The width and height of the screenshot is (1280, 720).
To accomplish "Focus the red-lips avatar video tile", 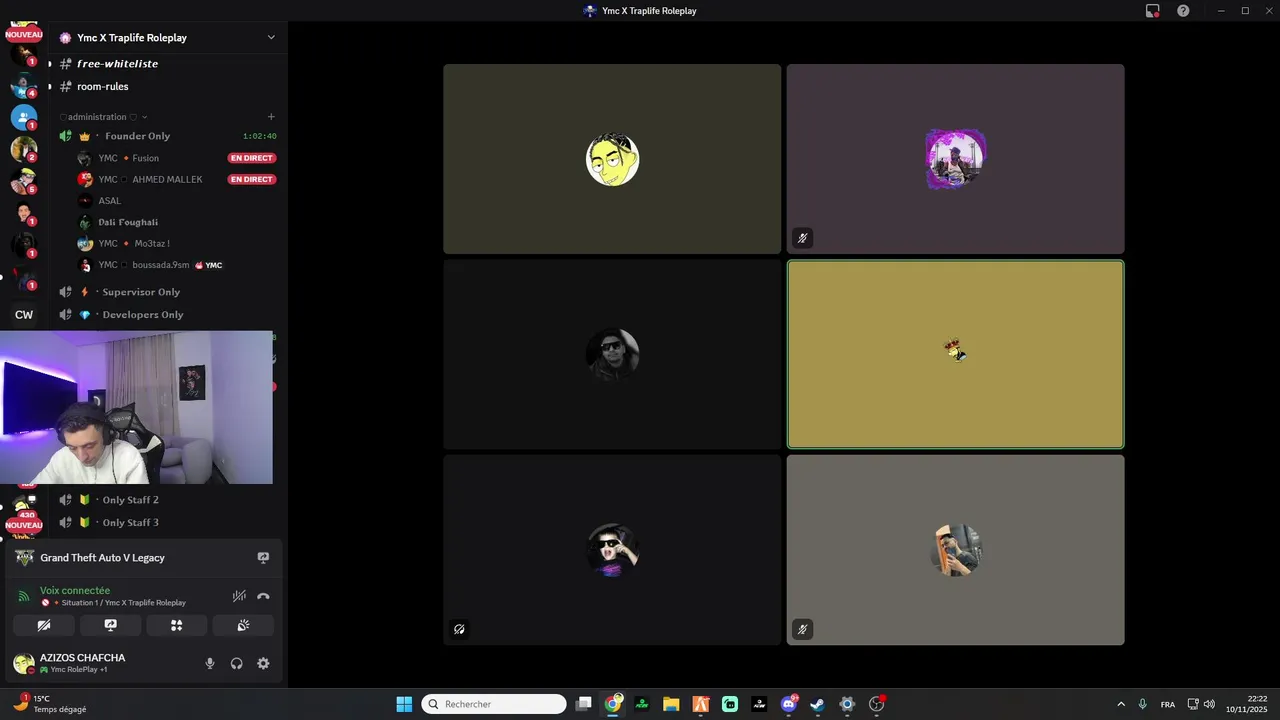I will pos(612,550).
